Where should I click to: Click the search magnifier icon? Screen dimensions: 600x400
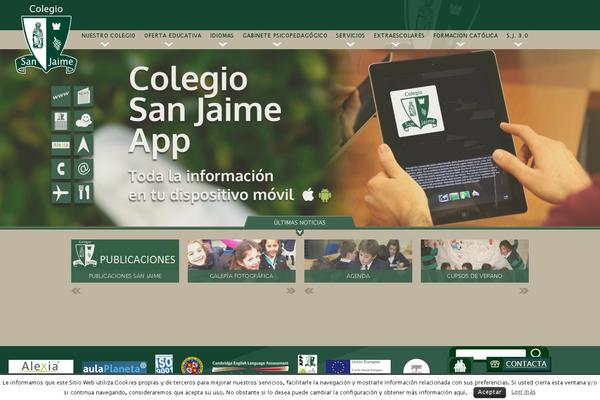pos(536,352)
